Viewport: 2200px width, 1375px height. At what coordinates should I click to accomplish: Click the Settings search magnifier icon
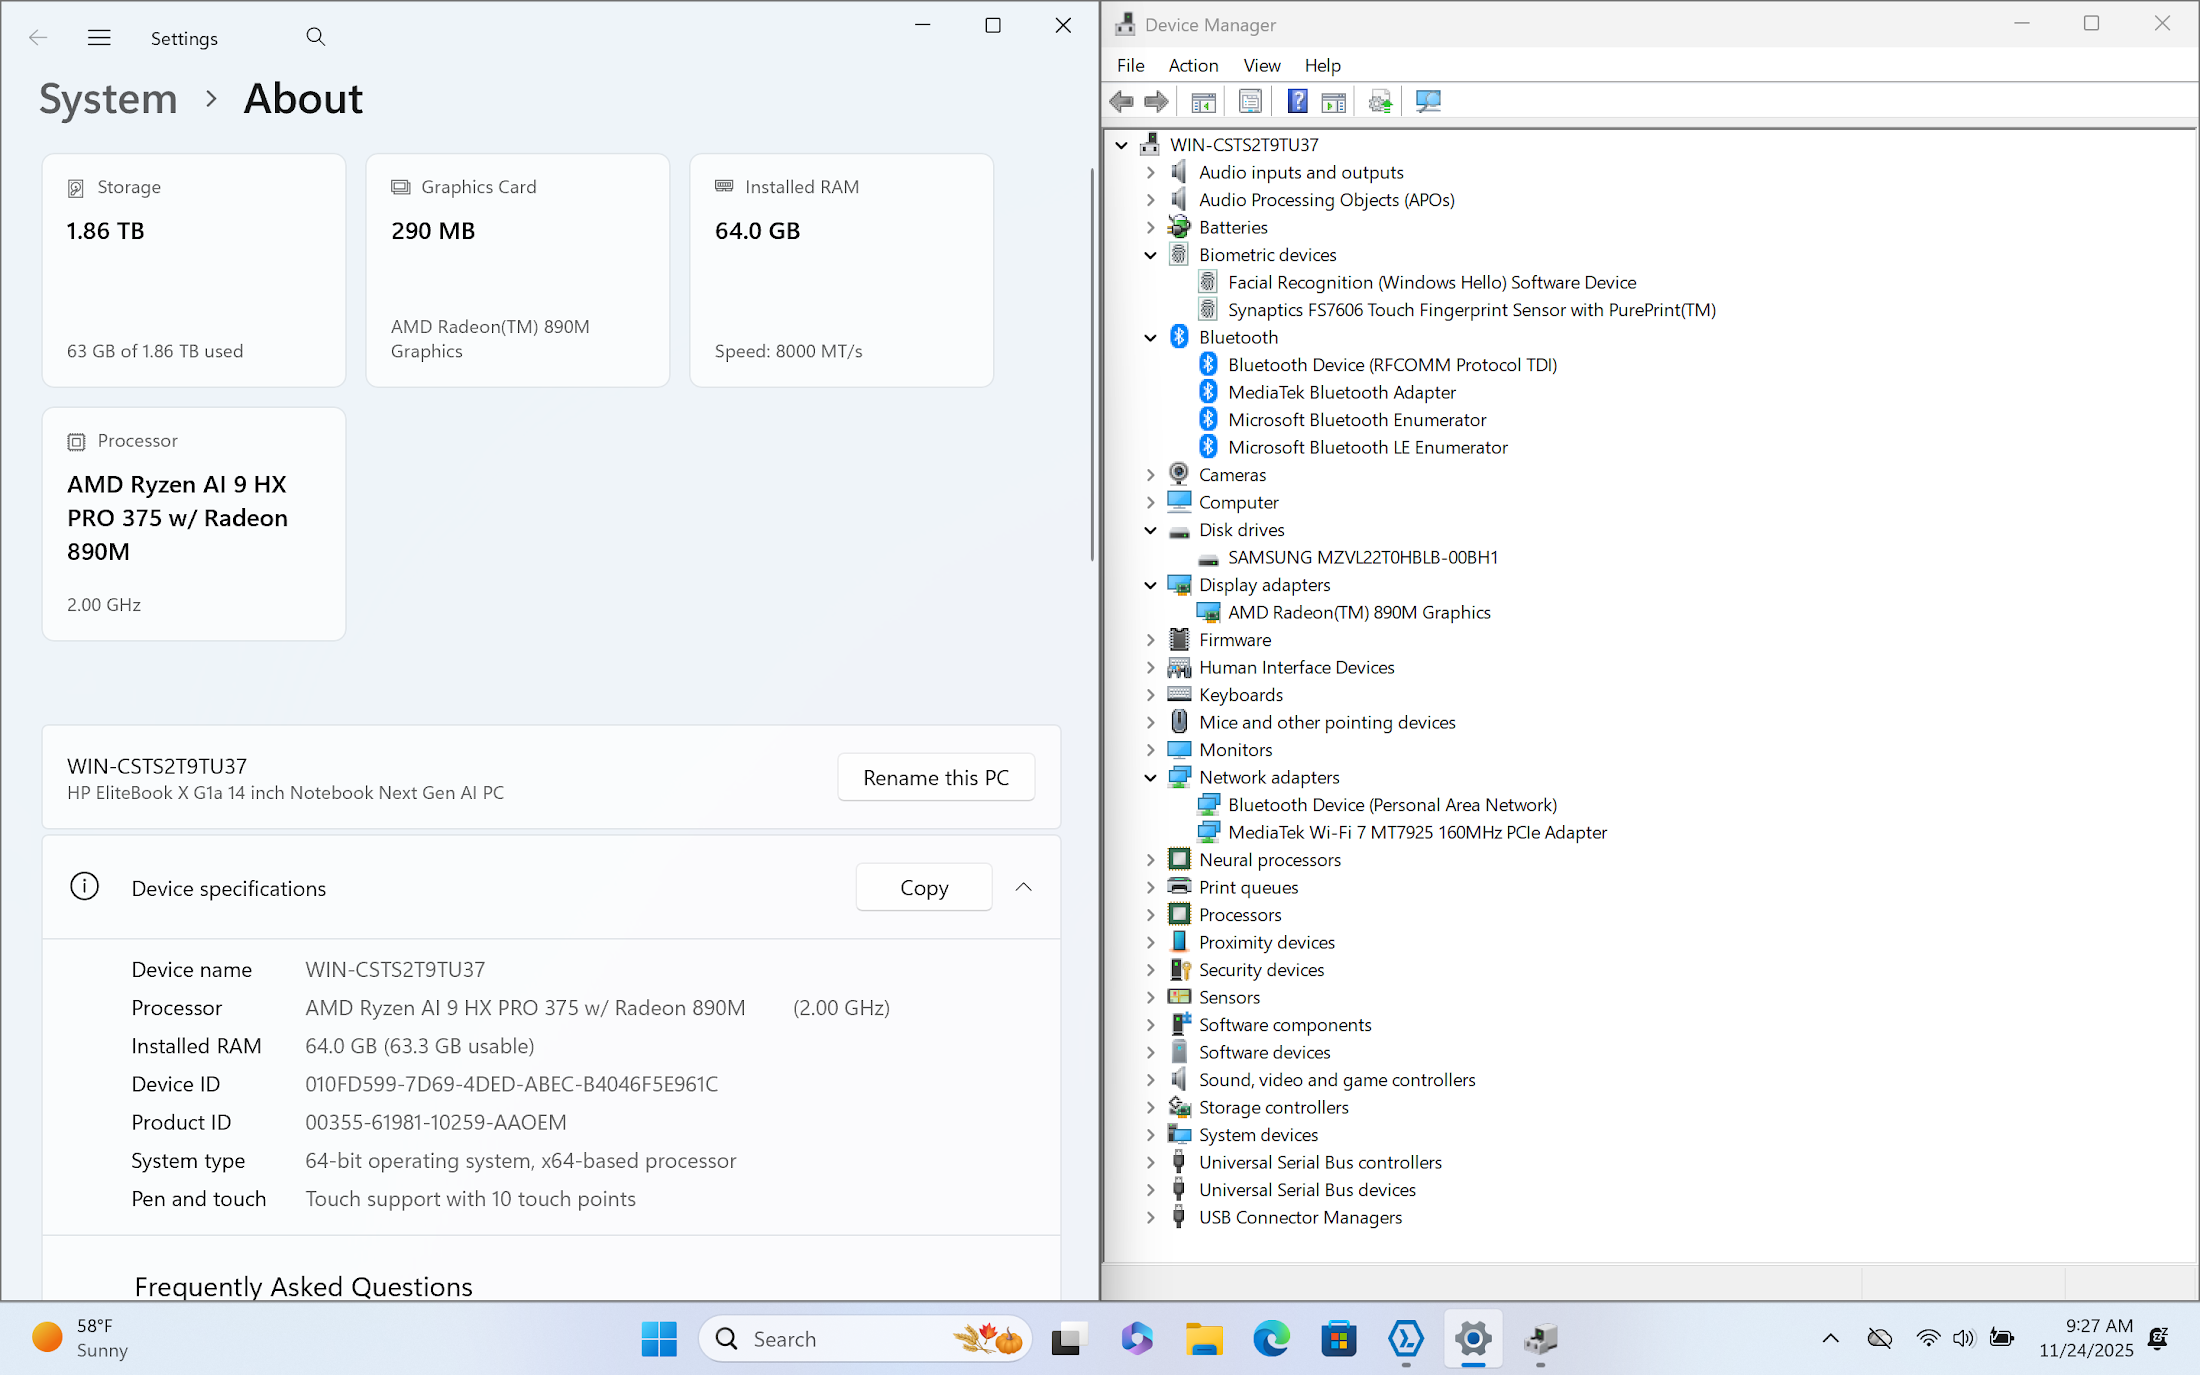coord(315,37)
